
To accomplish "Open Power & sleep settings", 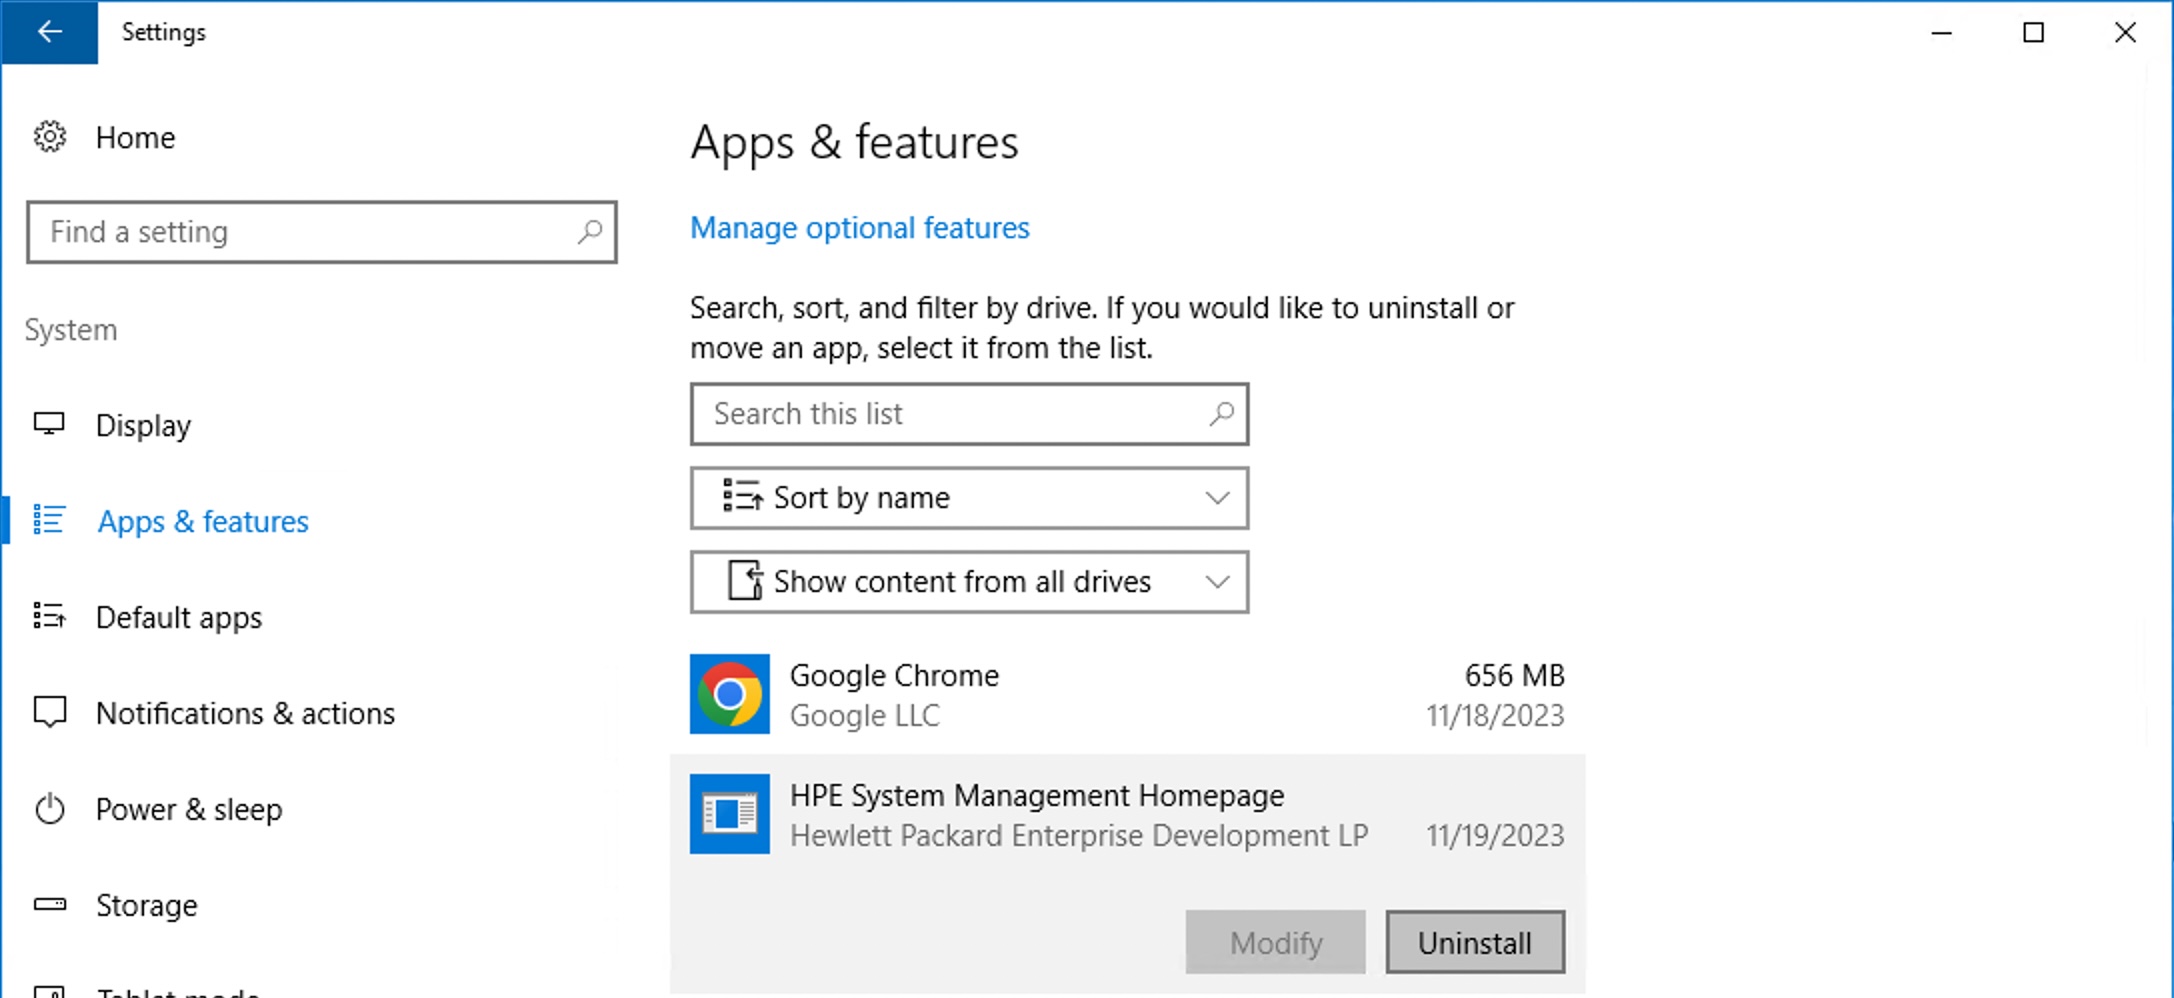I will pos(189,809).
